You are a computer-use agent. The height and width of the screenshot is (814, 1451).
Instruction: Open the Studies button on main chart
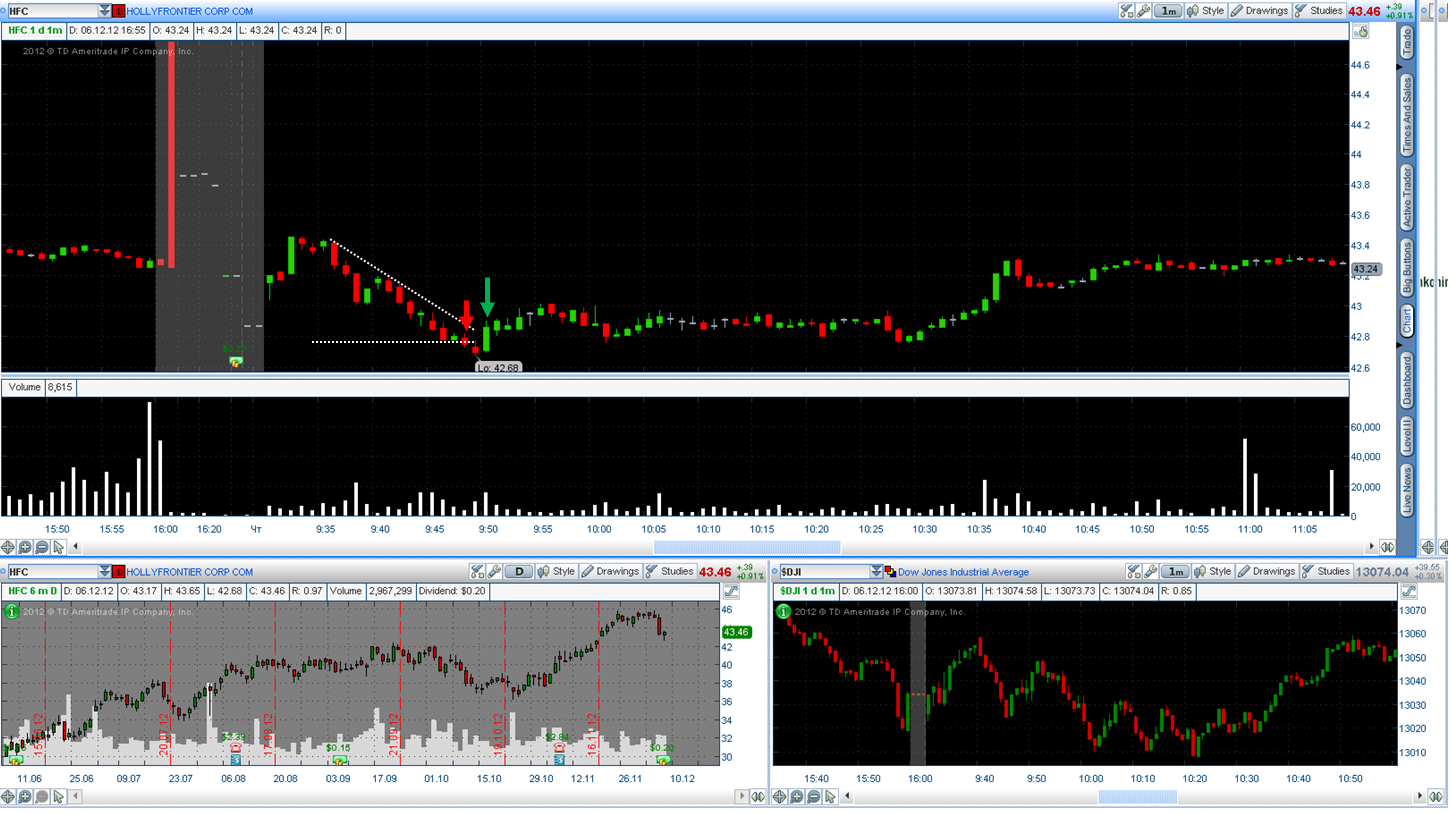tap(1319, 11)
